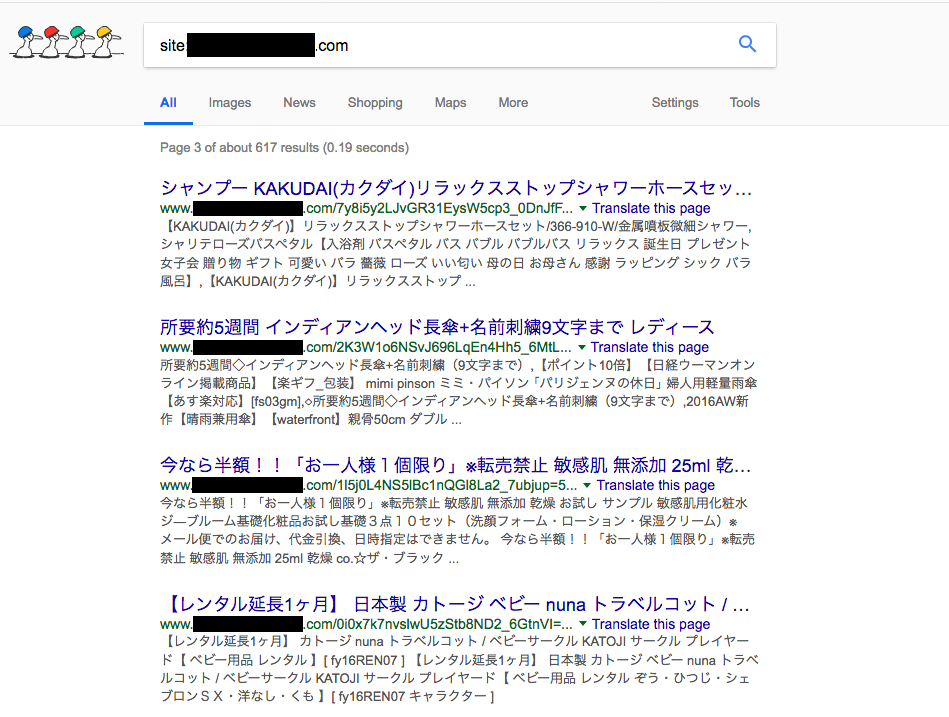This screenshot has width=949, height=717.
Task: Expand arrow beside KAKUDAI result URL
Action: click(x=583, y=208)
